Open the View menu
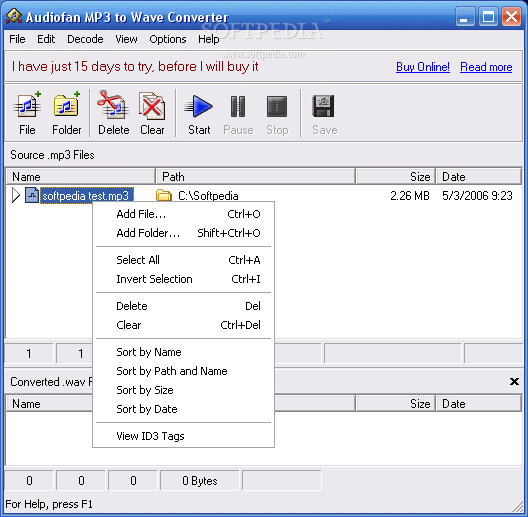 126,39
